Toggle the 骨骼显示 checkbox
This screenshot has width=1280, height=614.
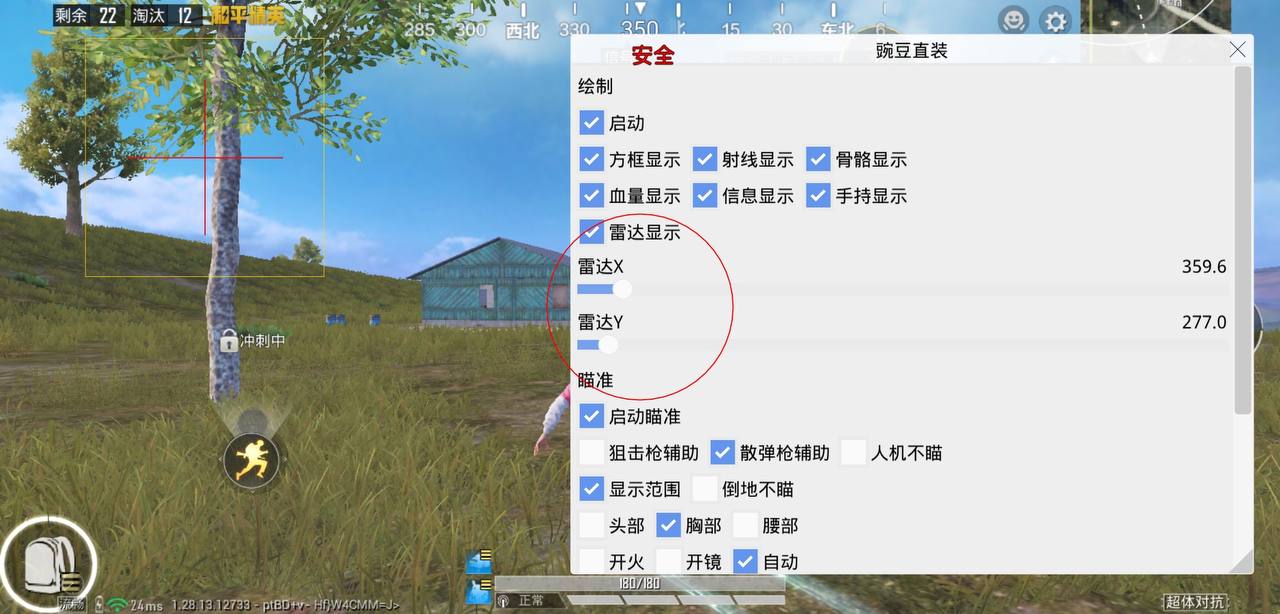(x=818, y=159)
